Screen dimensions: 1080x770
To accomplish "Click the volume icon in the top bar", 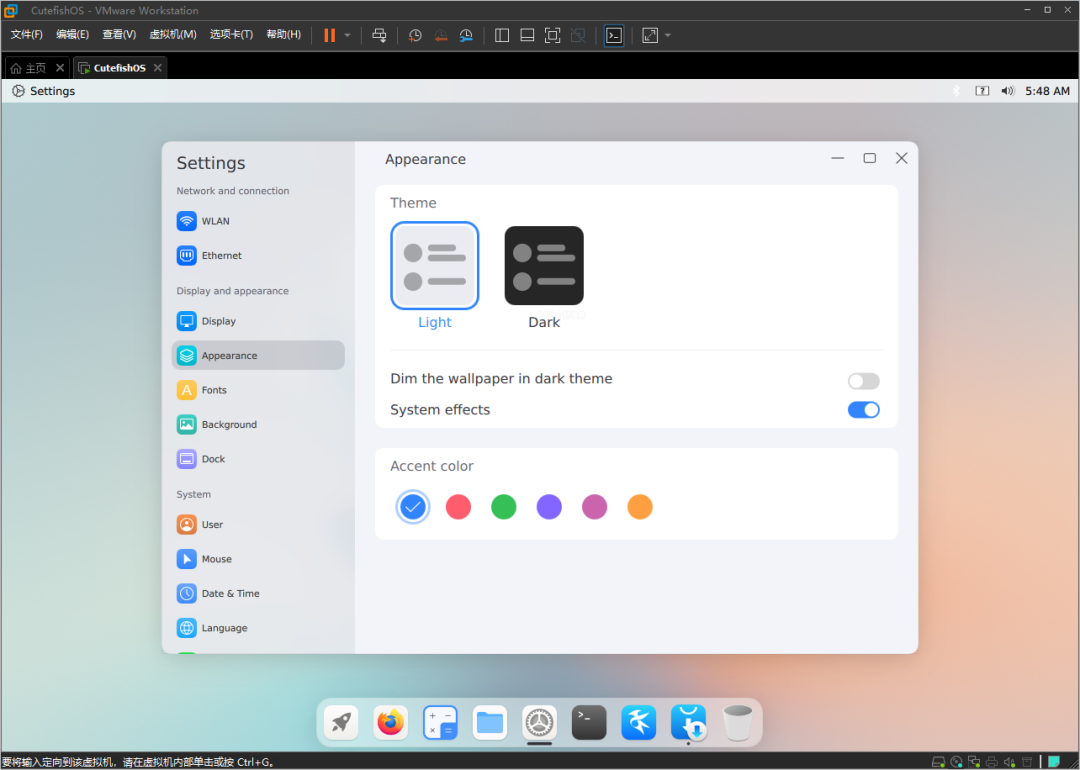I will (x=1007, y=91).
